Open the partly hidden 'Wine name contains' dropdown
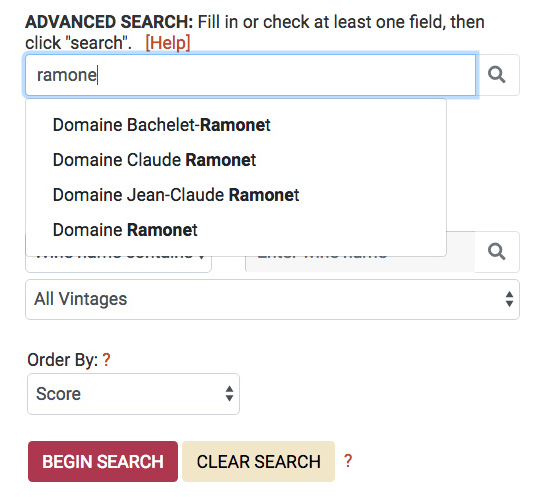533x497 pixels. (x=118, y=264)
